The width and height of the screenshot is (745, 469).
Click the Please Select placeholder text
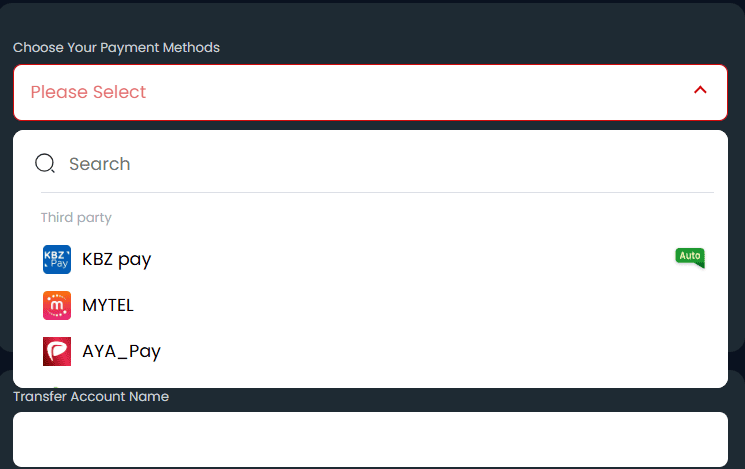pos(88,92)
